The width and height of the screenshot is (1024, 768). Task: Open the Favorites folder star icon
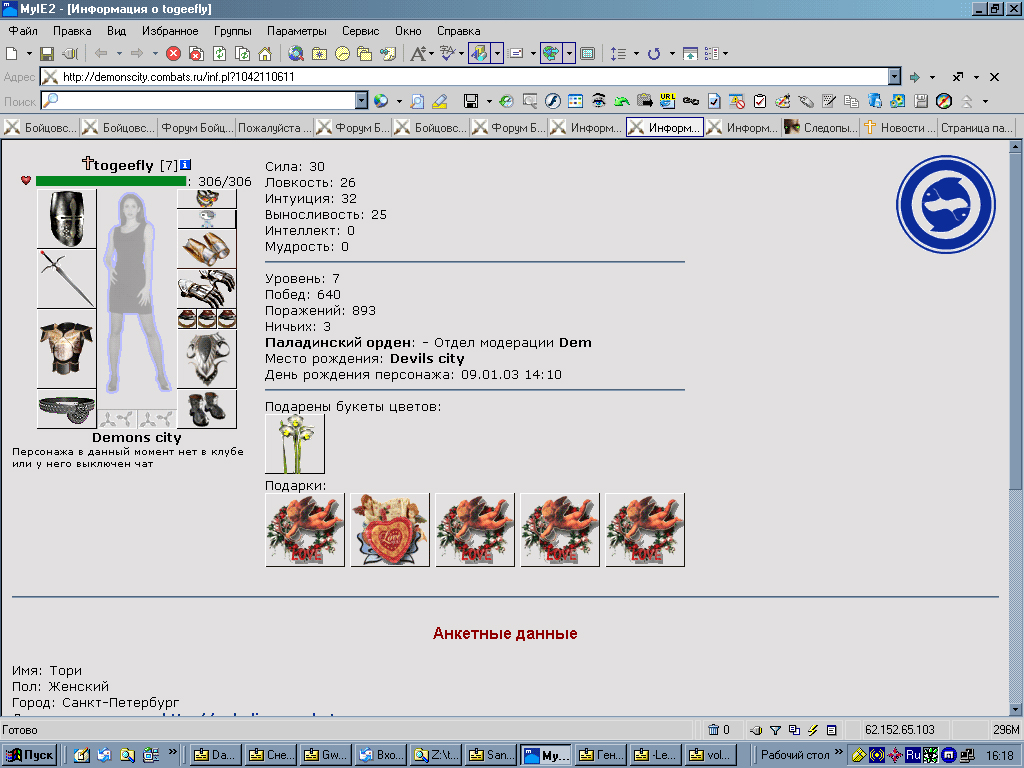click(x=319, y=54)
